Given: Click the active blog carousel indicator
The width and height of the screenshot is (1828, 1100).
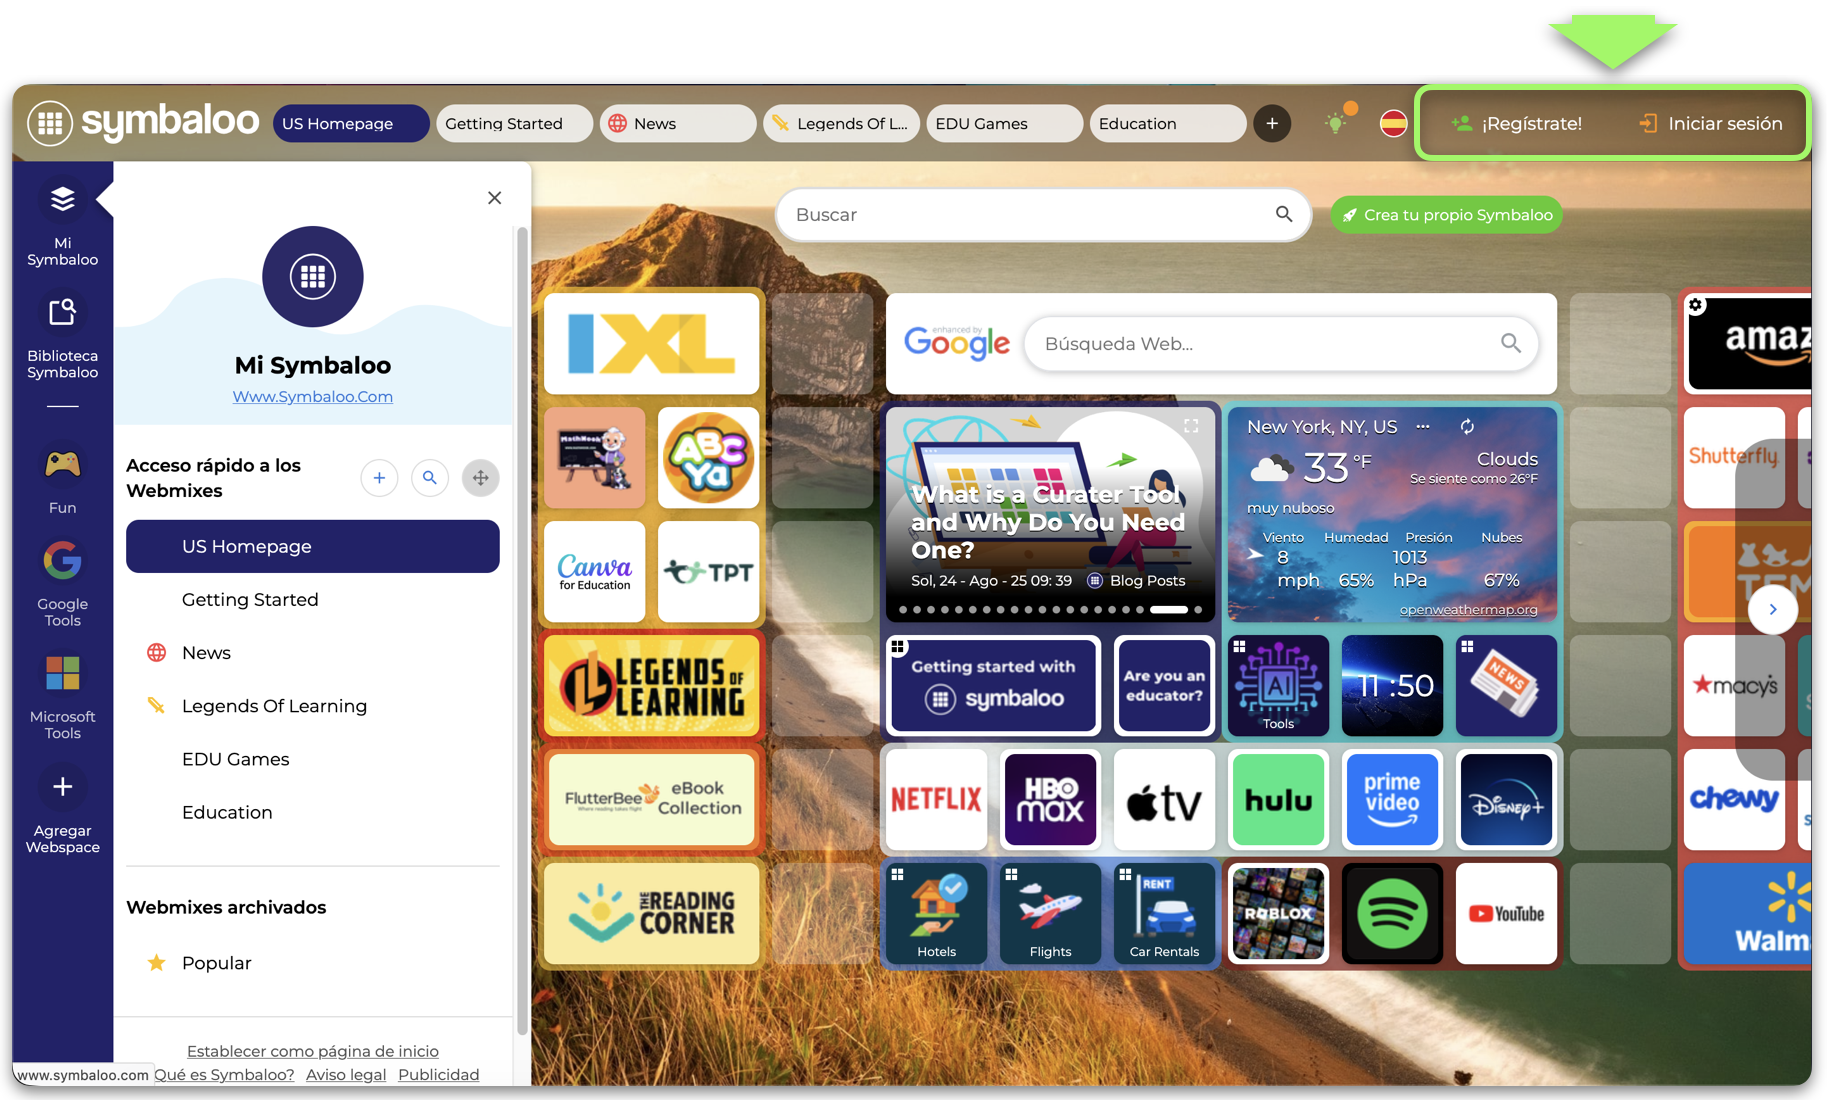Looking at the screenshot, I should coord(1169,610).
